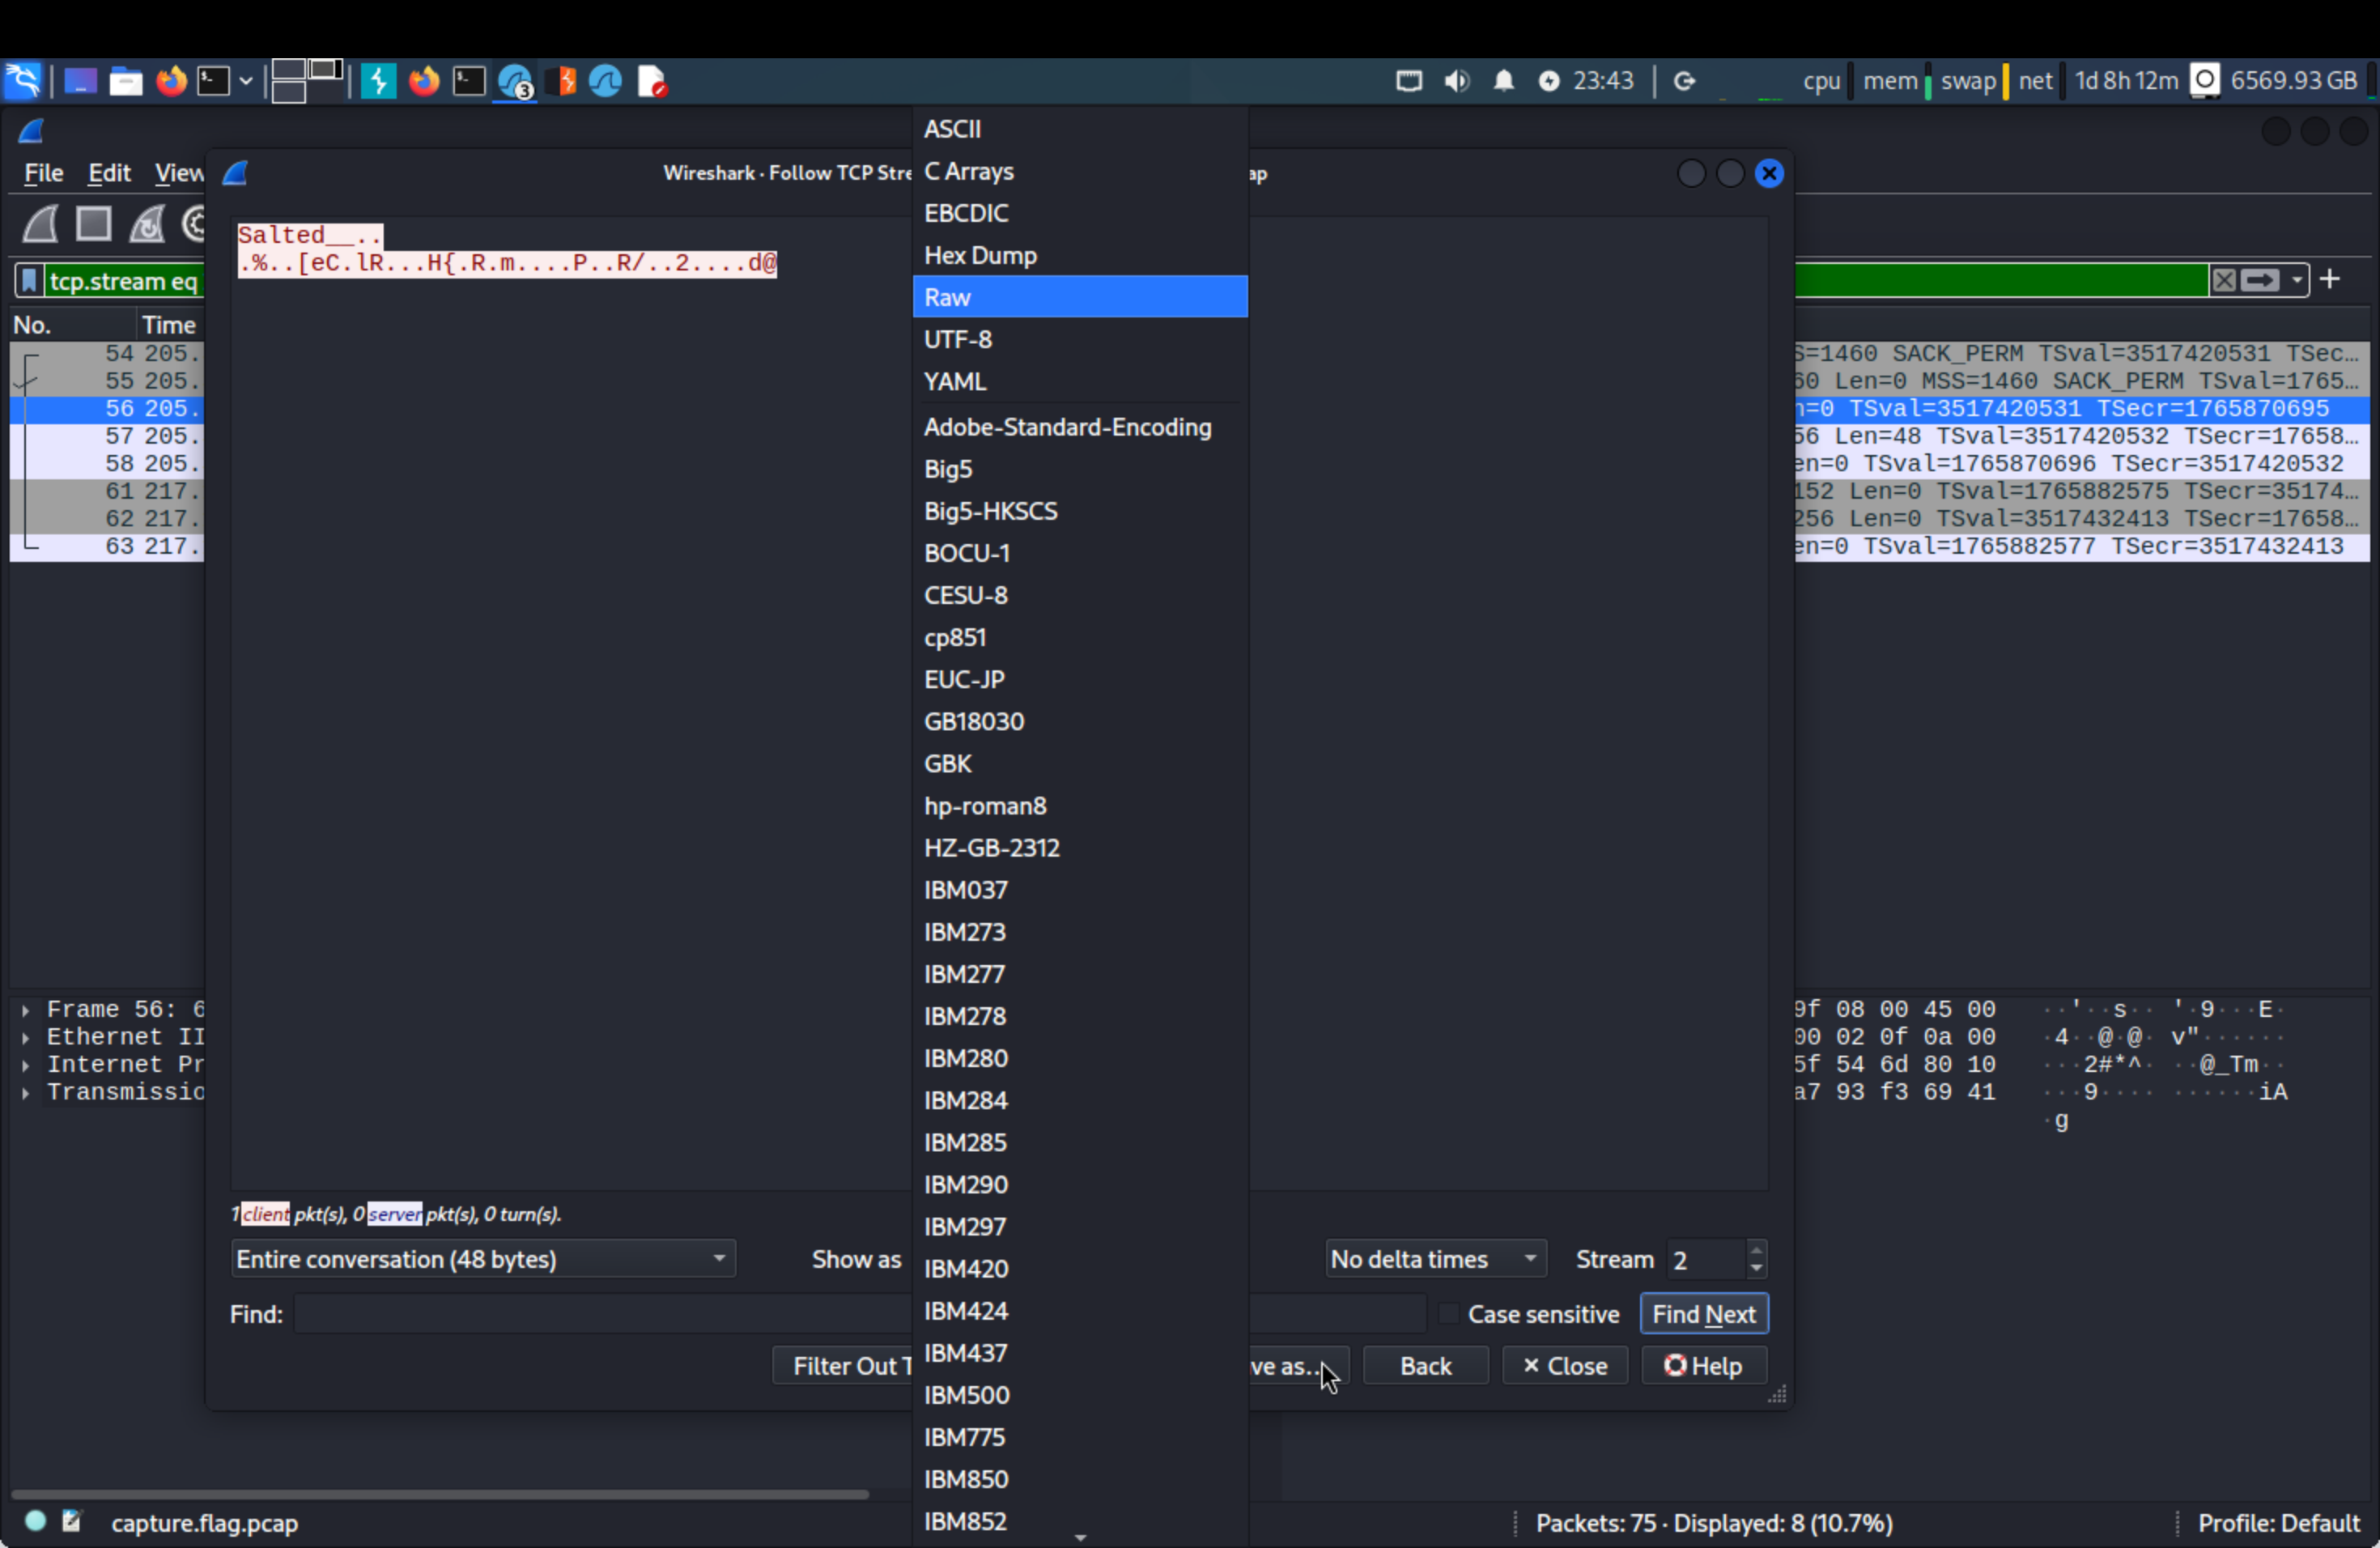
Task: Click the display filter bookmark icon
Action: 29,281
